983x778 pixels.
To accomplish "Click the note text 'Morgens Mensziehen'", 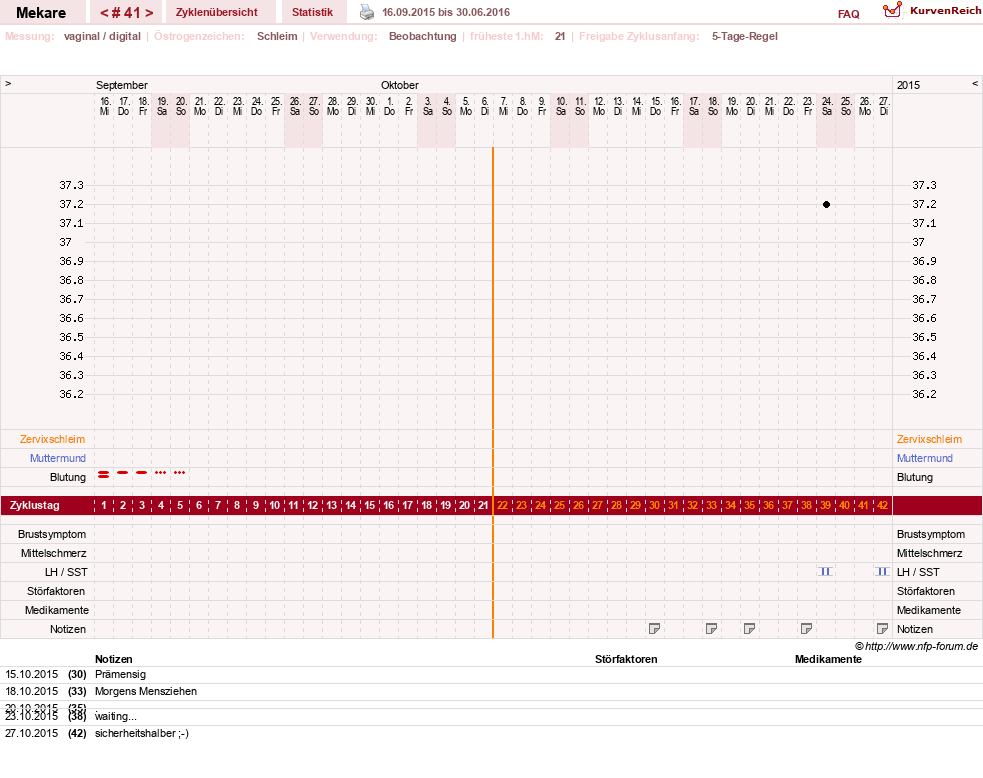I will click(145, 691).
